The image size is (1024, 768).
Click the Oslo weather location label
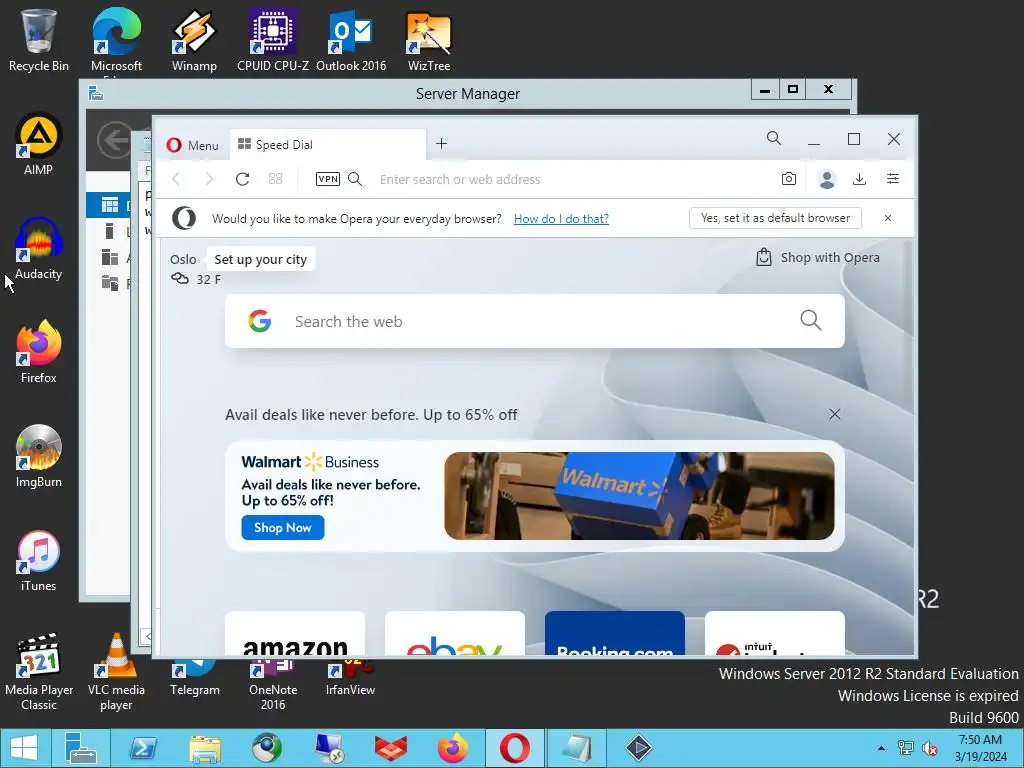pos(183,259)
